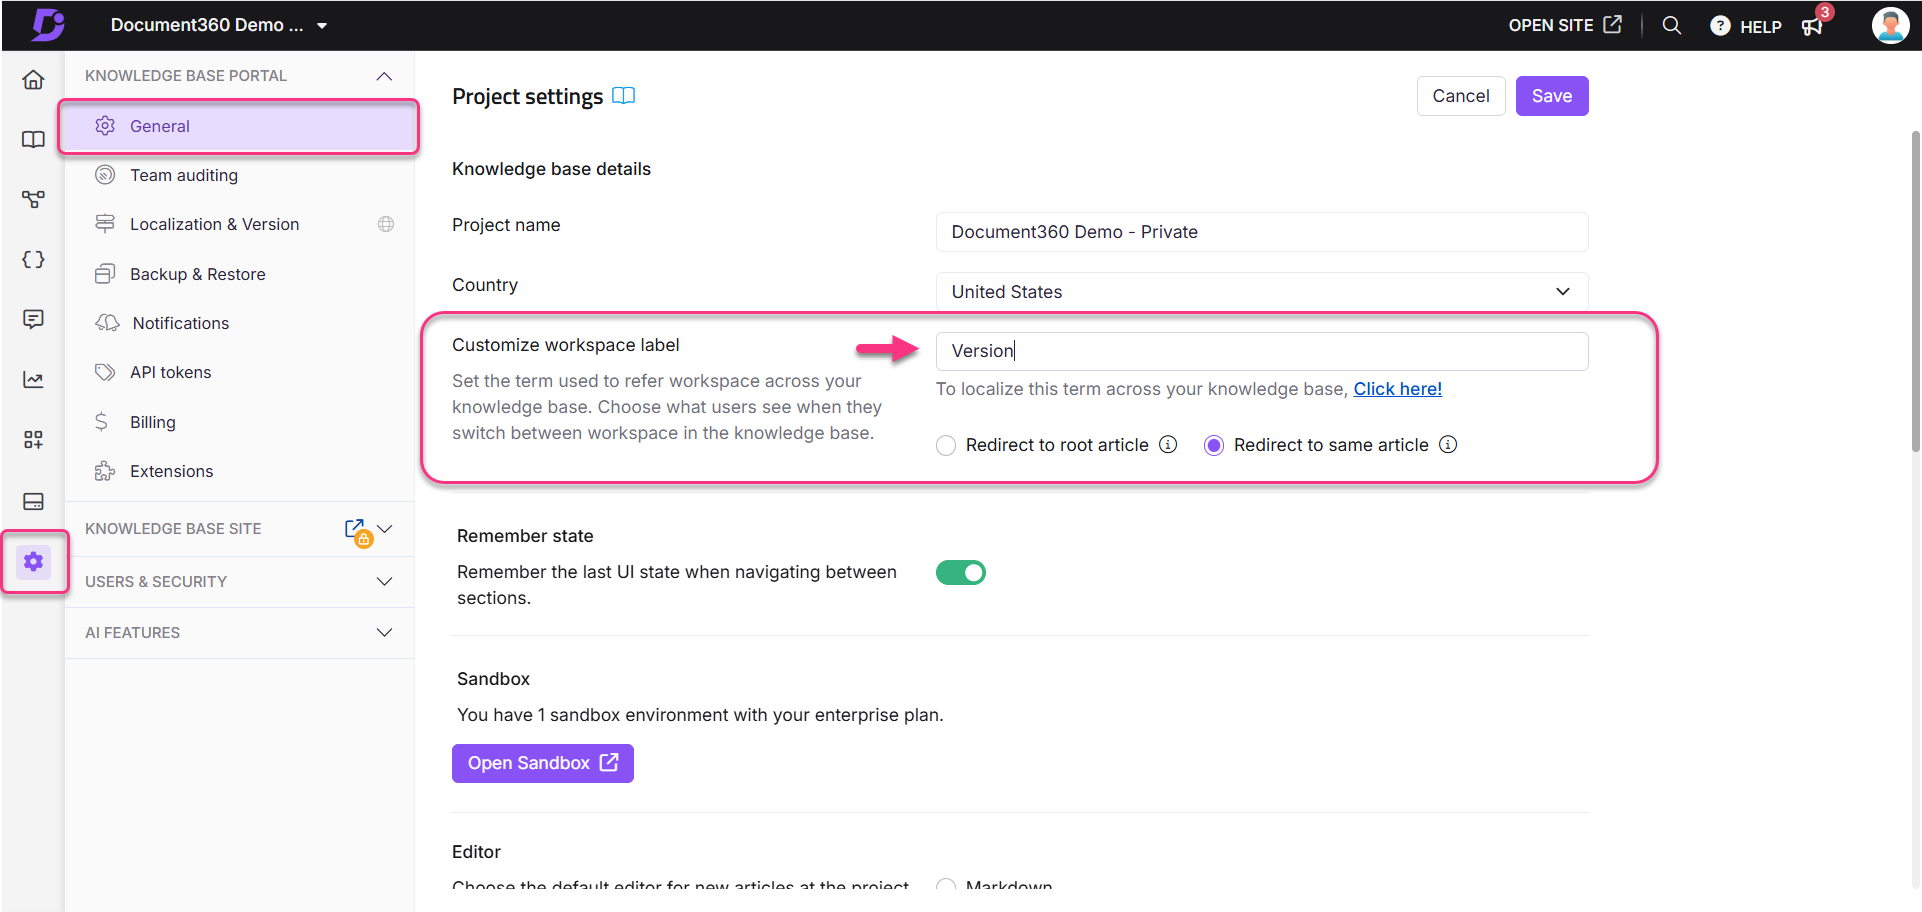Click the Save button
Screen dimensions: 1922x912
1552,96
